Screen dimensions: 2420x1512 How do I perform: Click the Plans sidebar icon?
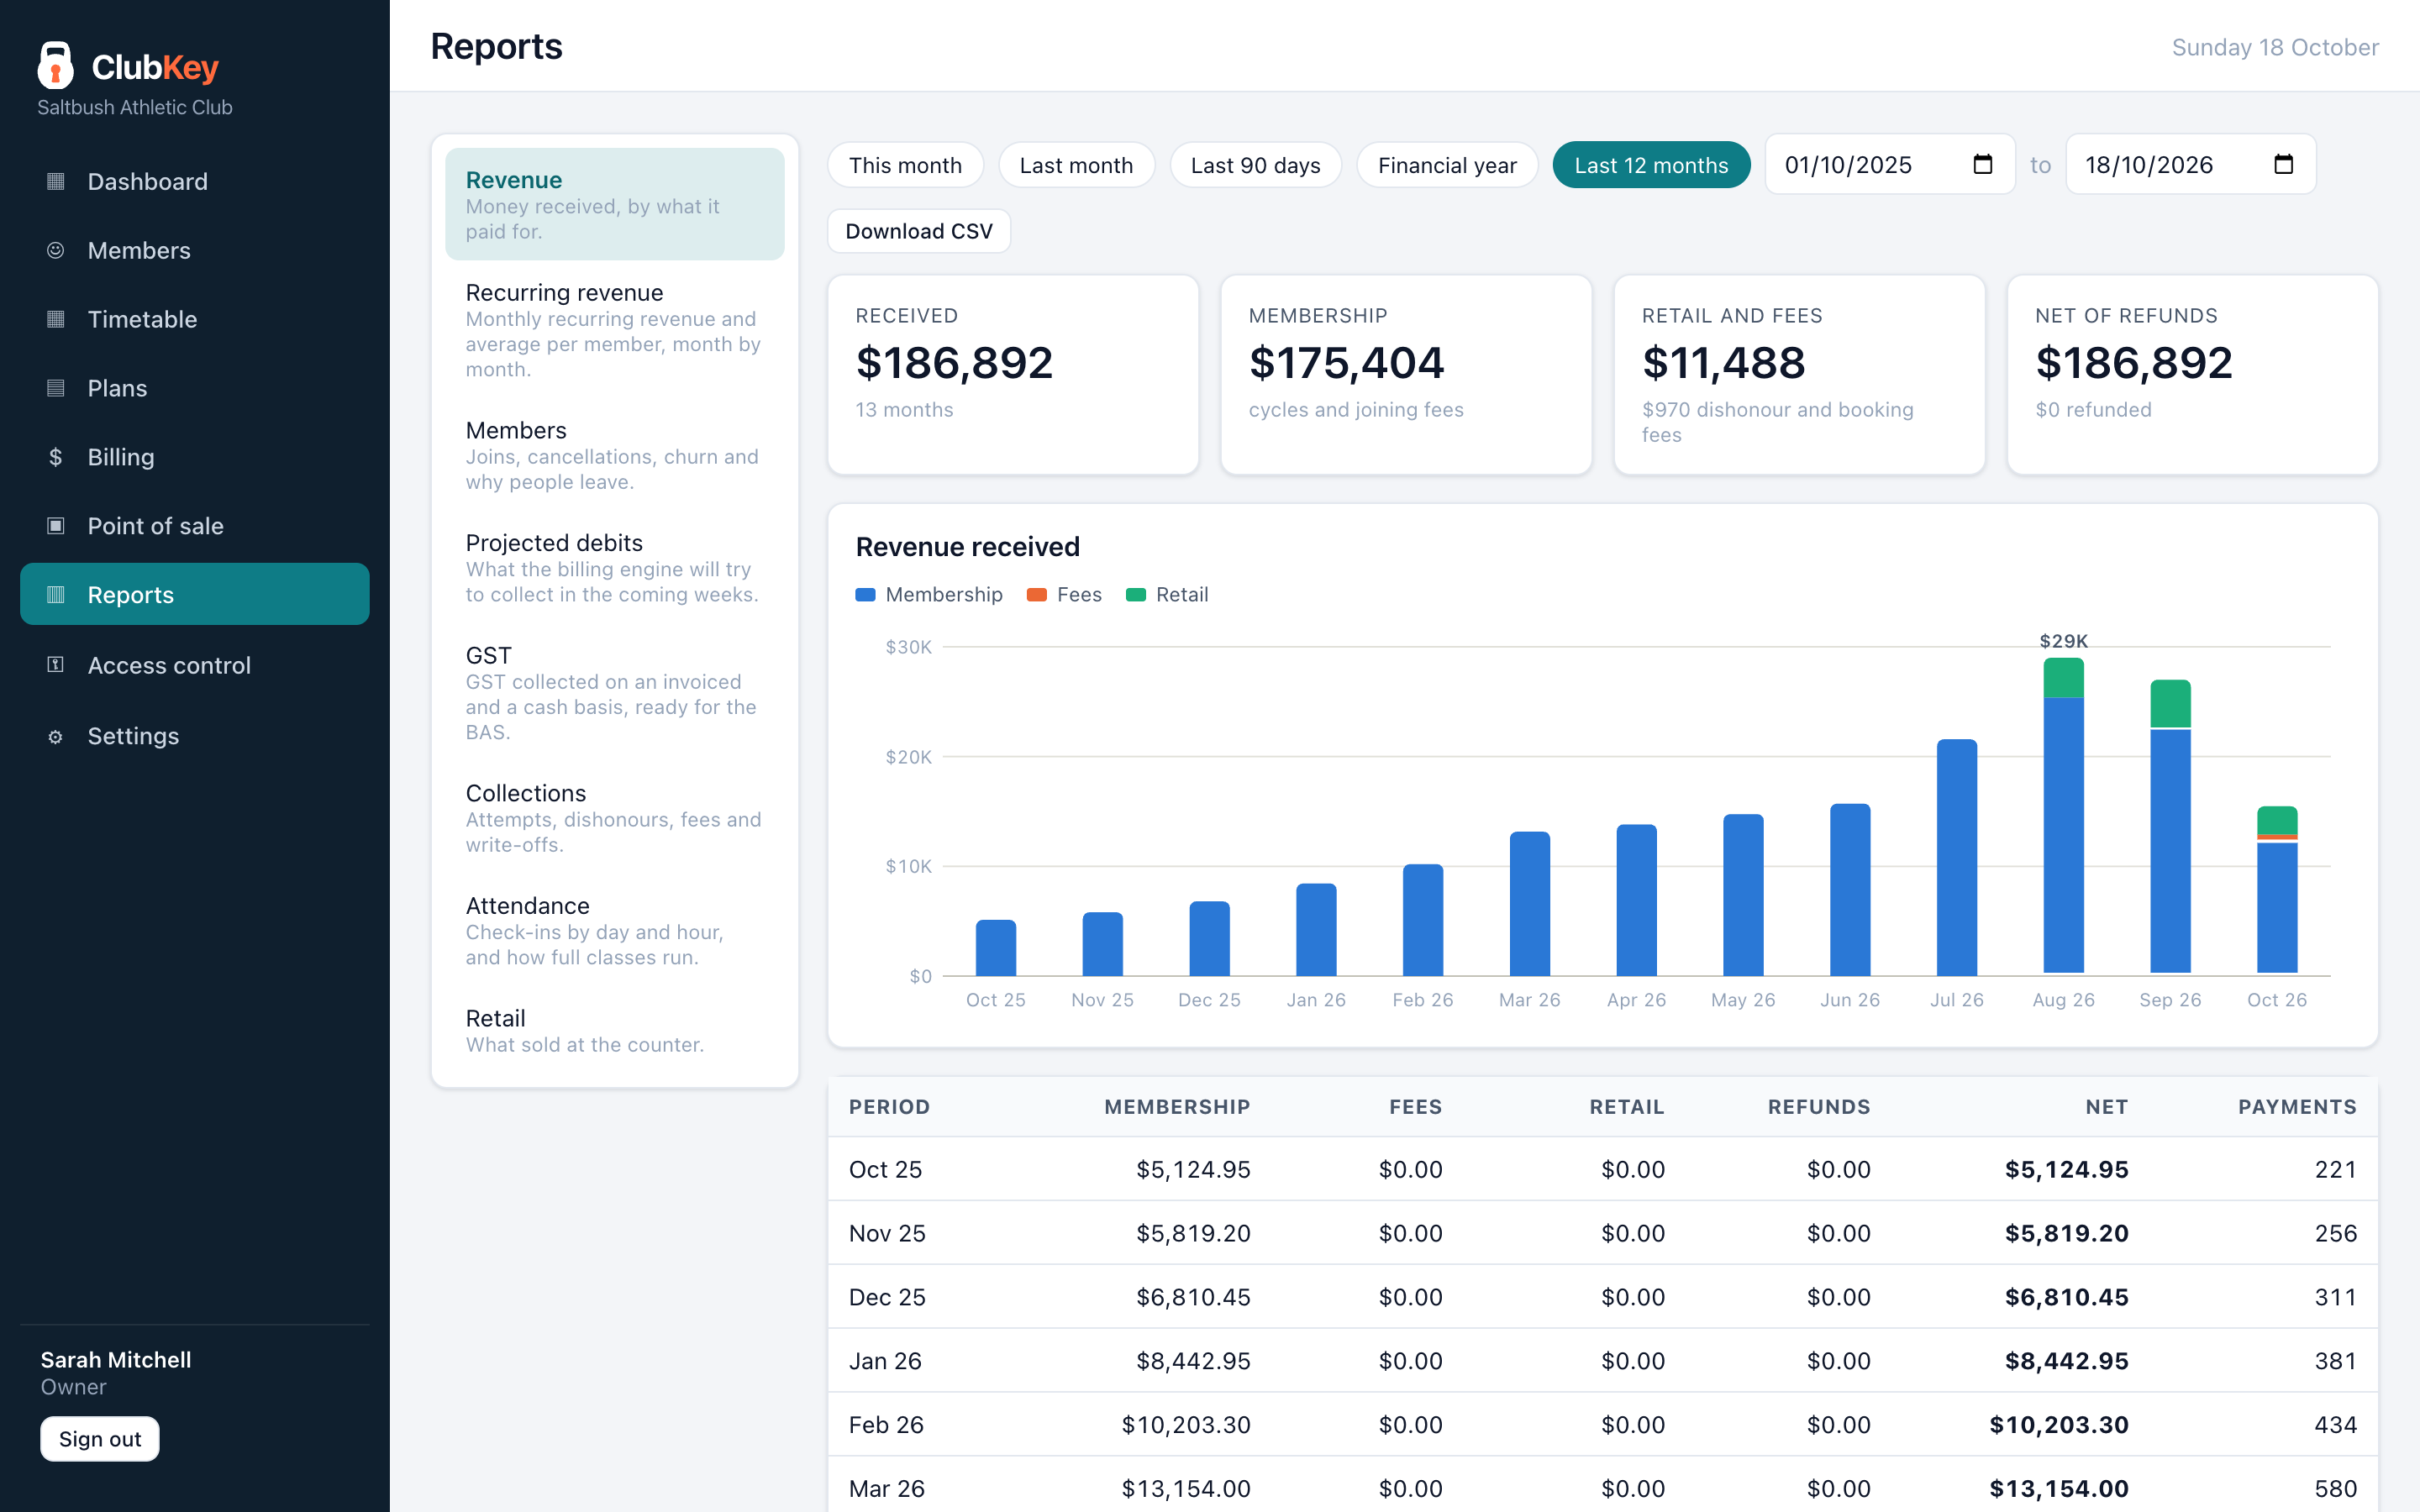coord(56,388)
